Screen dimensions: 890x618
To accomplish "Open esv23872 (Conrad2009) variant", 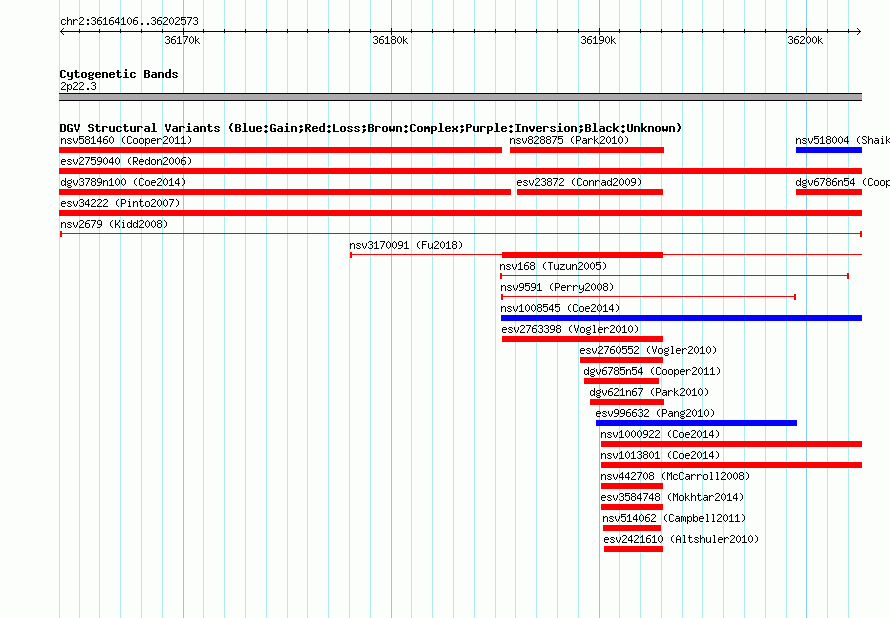I will point(579,182).
